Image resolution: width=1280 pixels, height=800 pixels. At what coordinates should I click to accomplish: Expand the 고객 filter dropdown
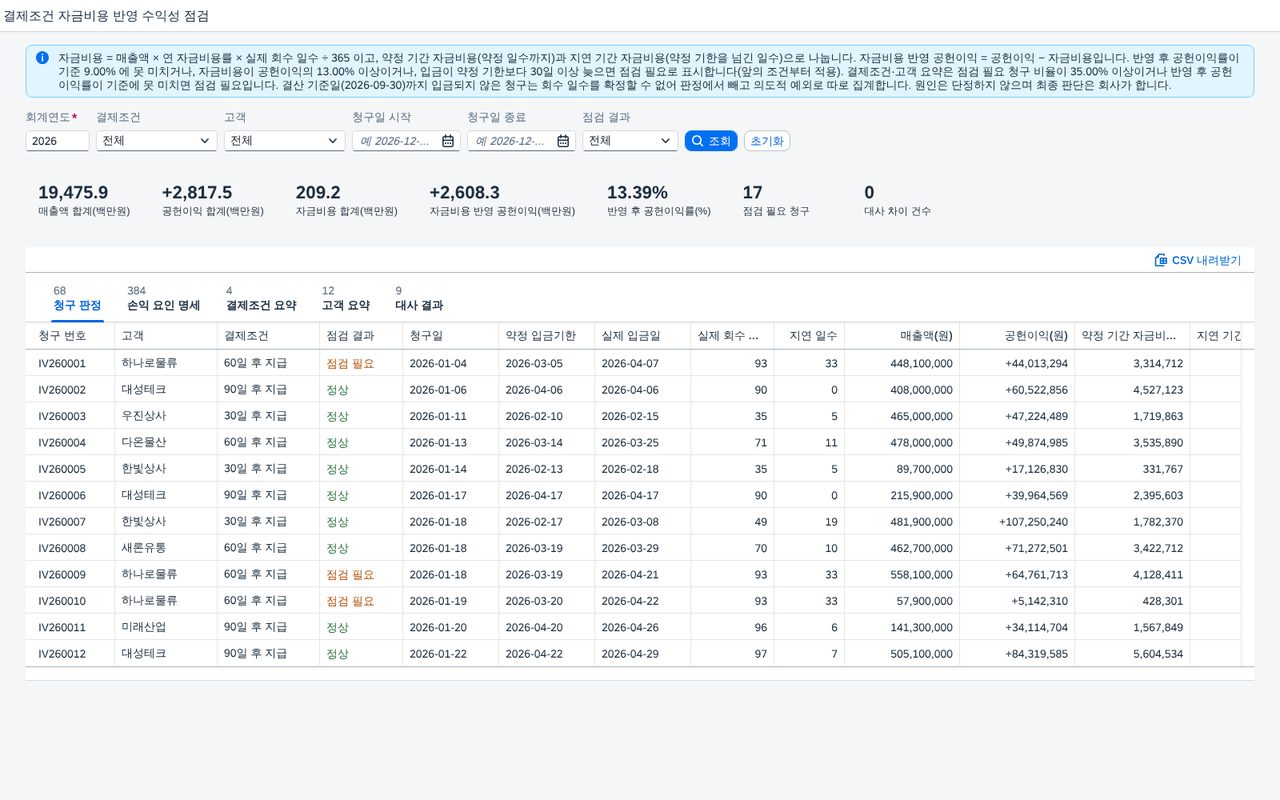[x=334, y=141]
